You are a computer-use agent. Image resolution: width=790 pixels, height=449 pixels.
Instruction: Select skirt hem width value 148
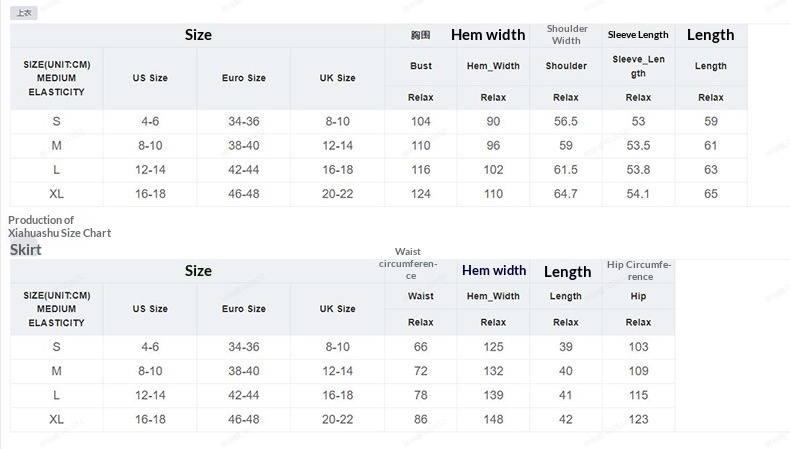click(493, 419)
